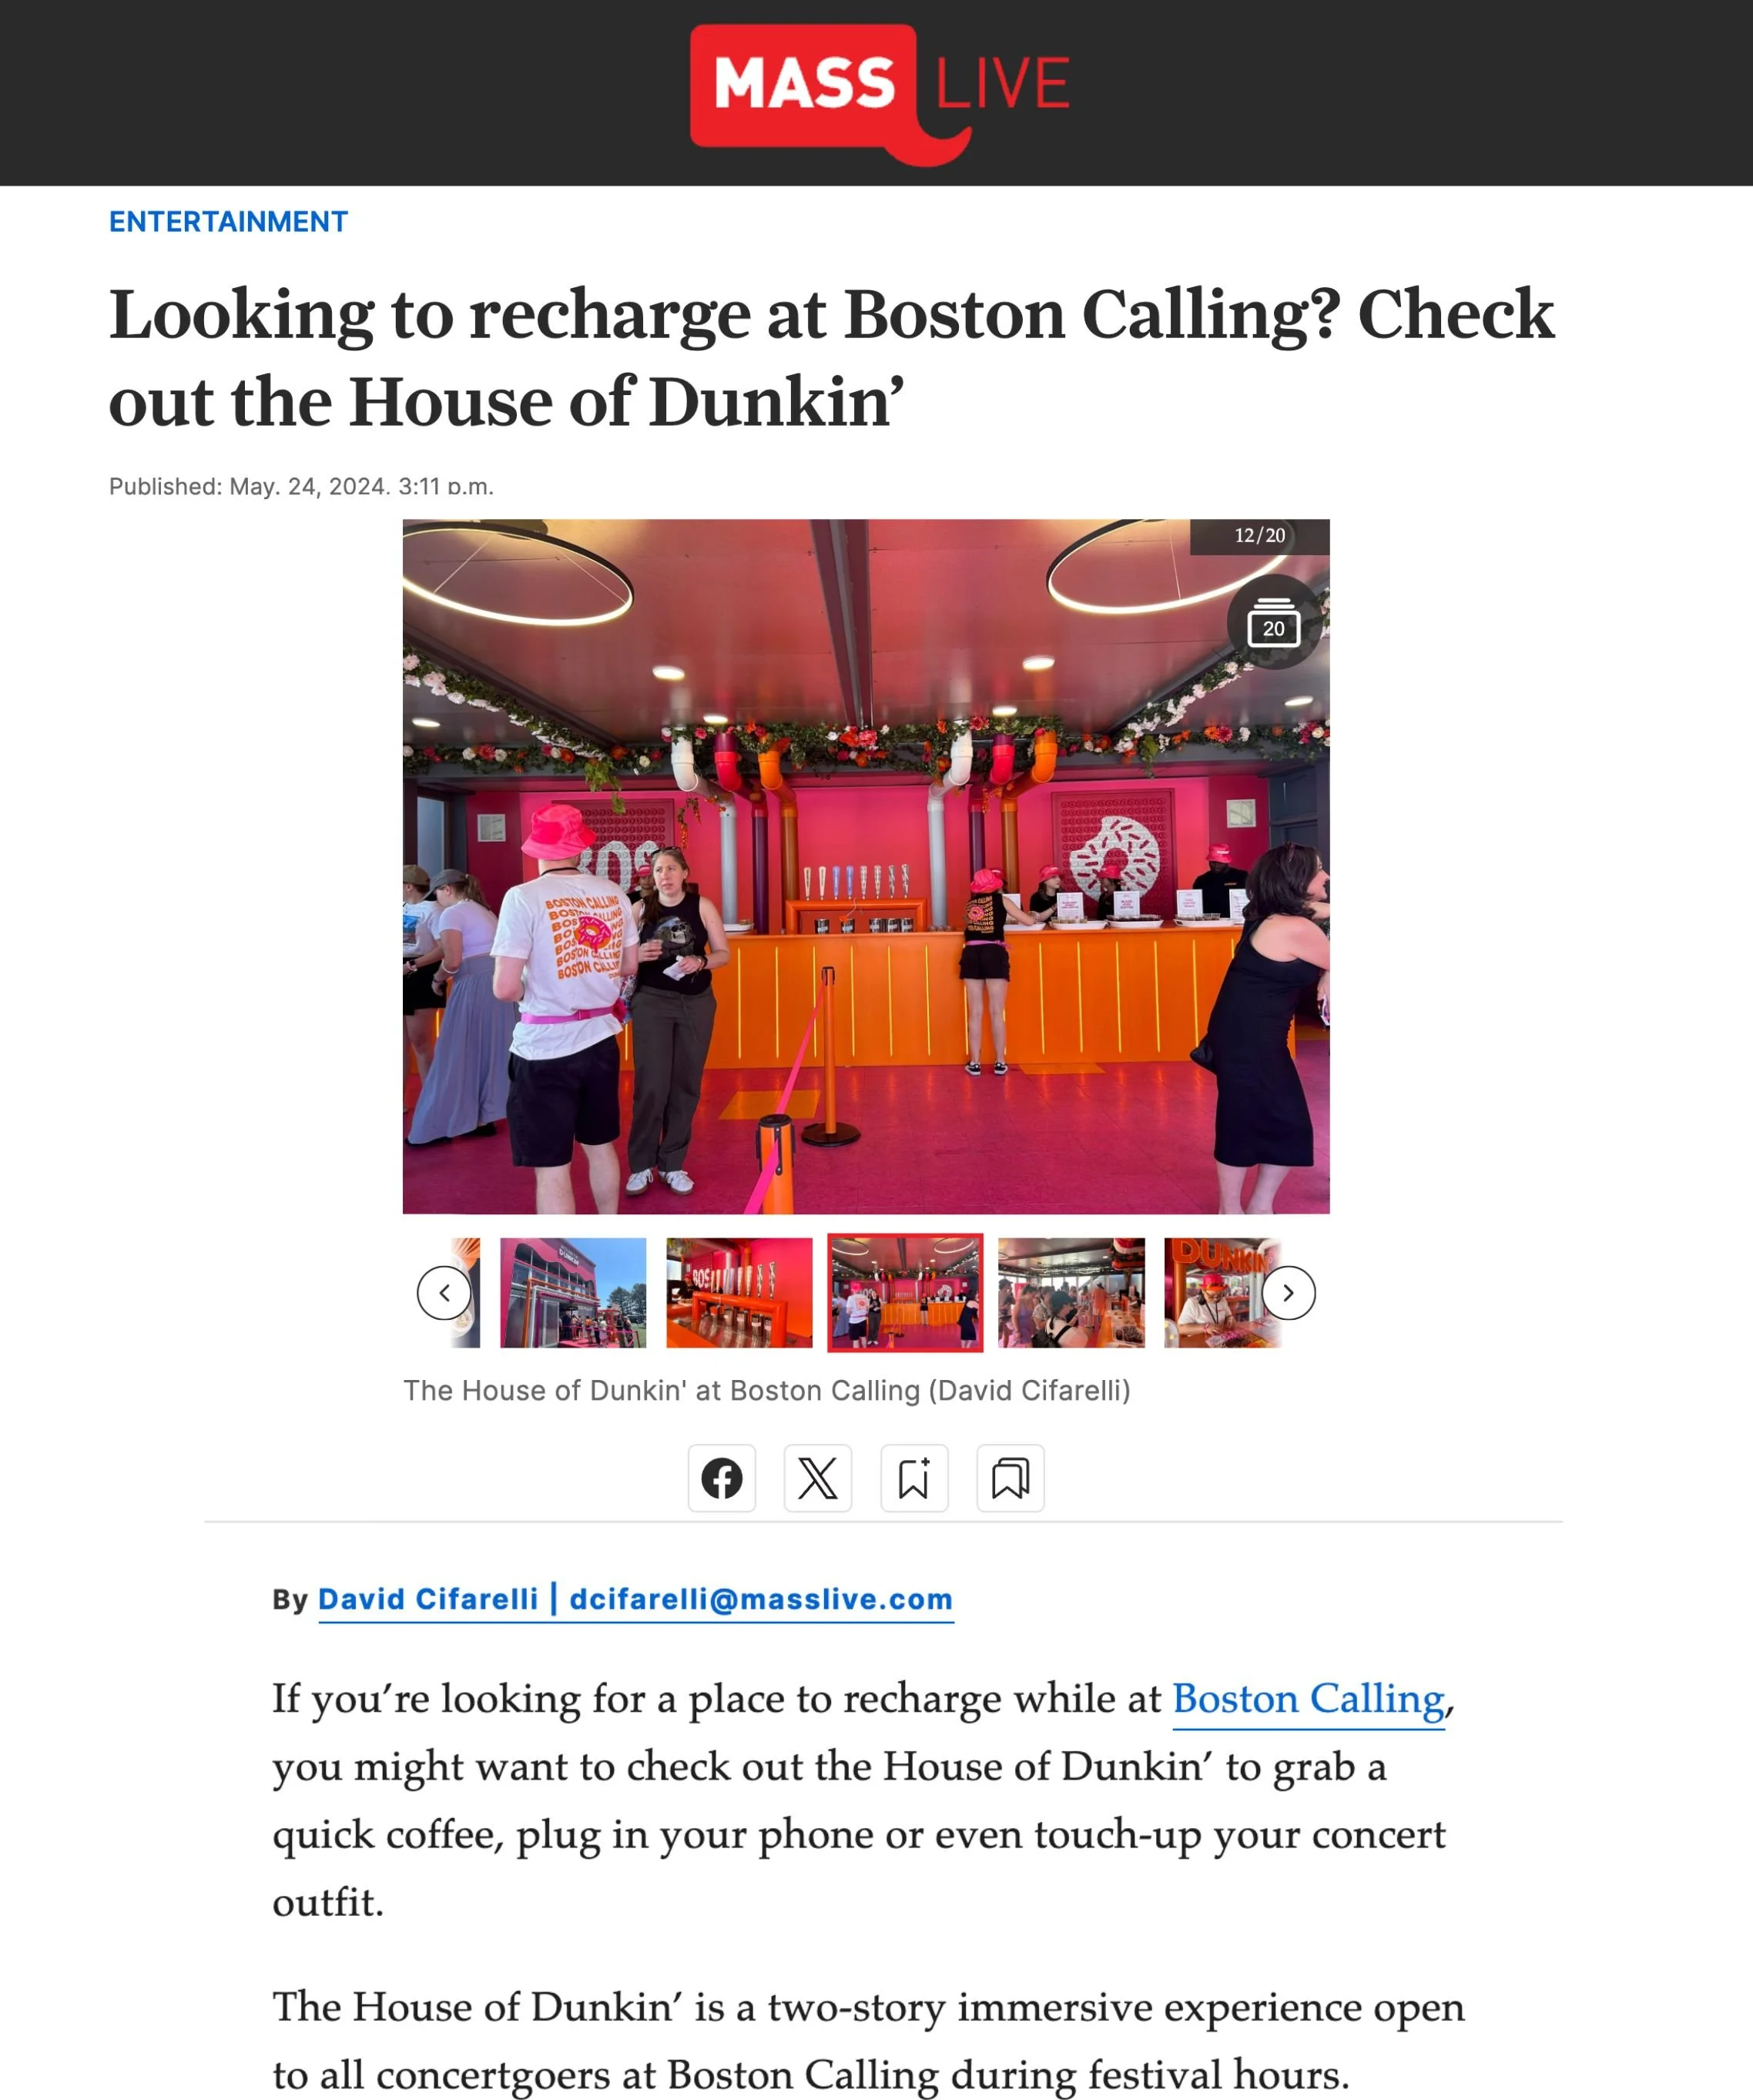
Task: Share article on Facebook
Action: pos(721,1478)
